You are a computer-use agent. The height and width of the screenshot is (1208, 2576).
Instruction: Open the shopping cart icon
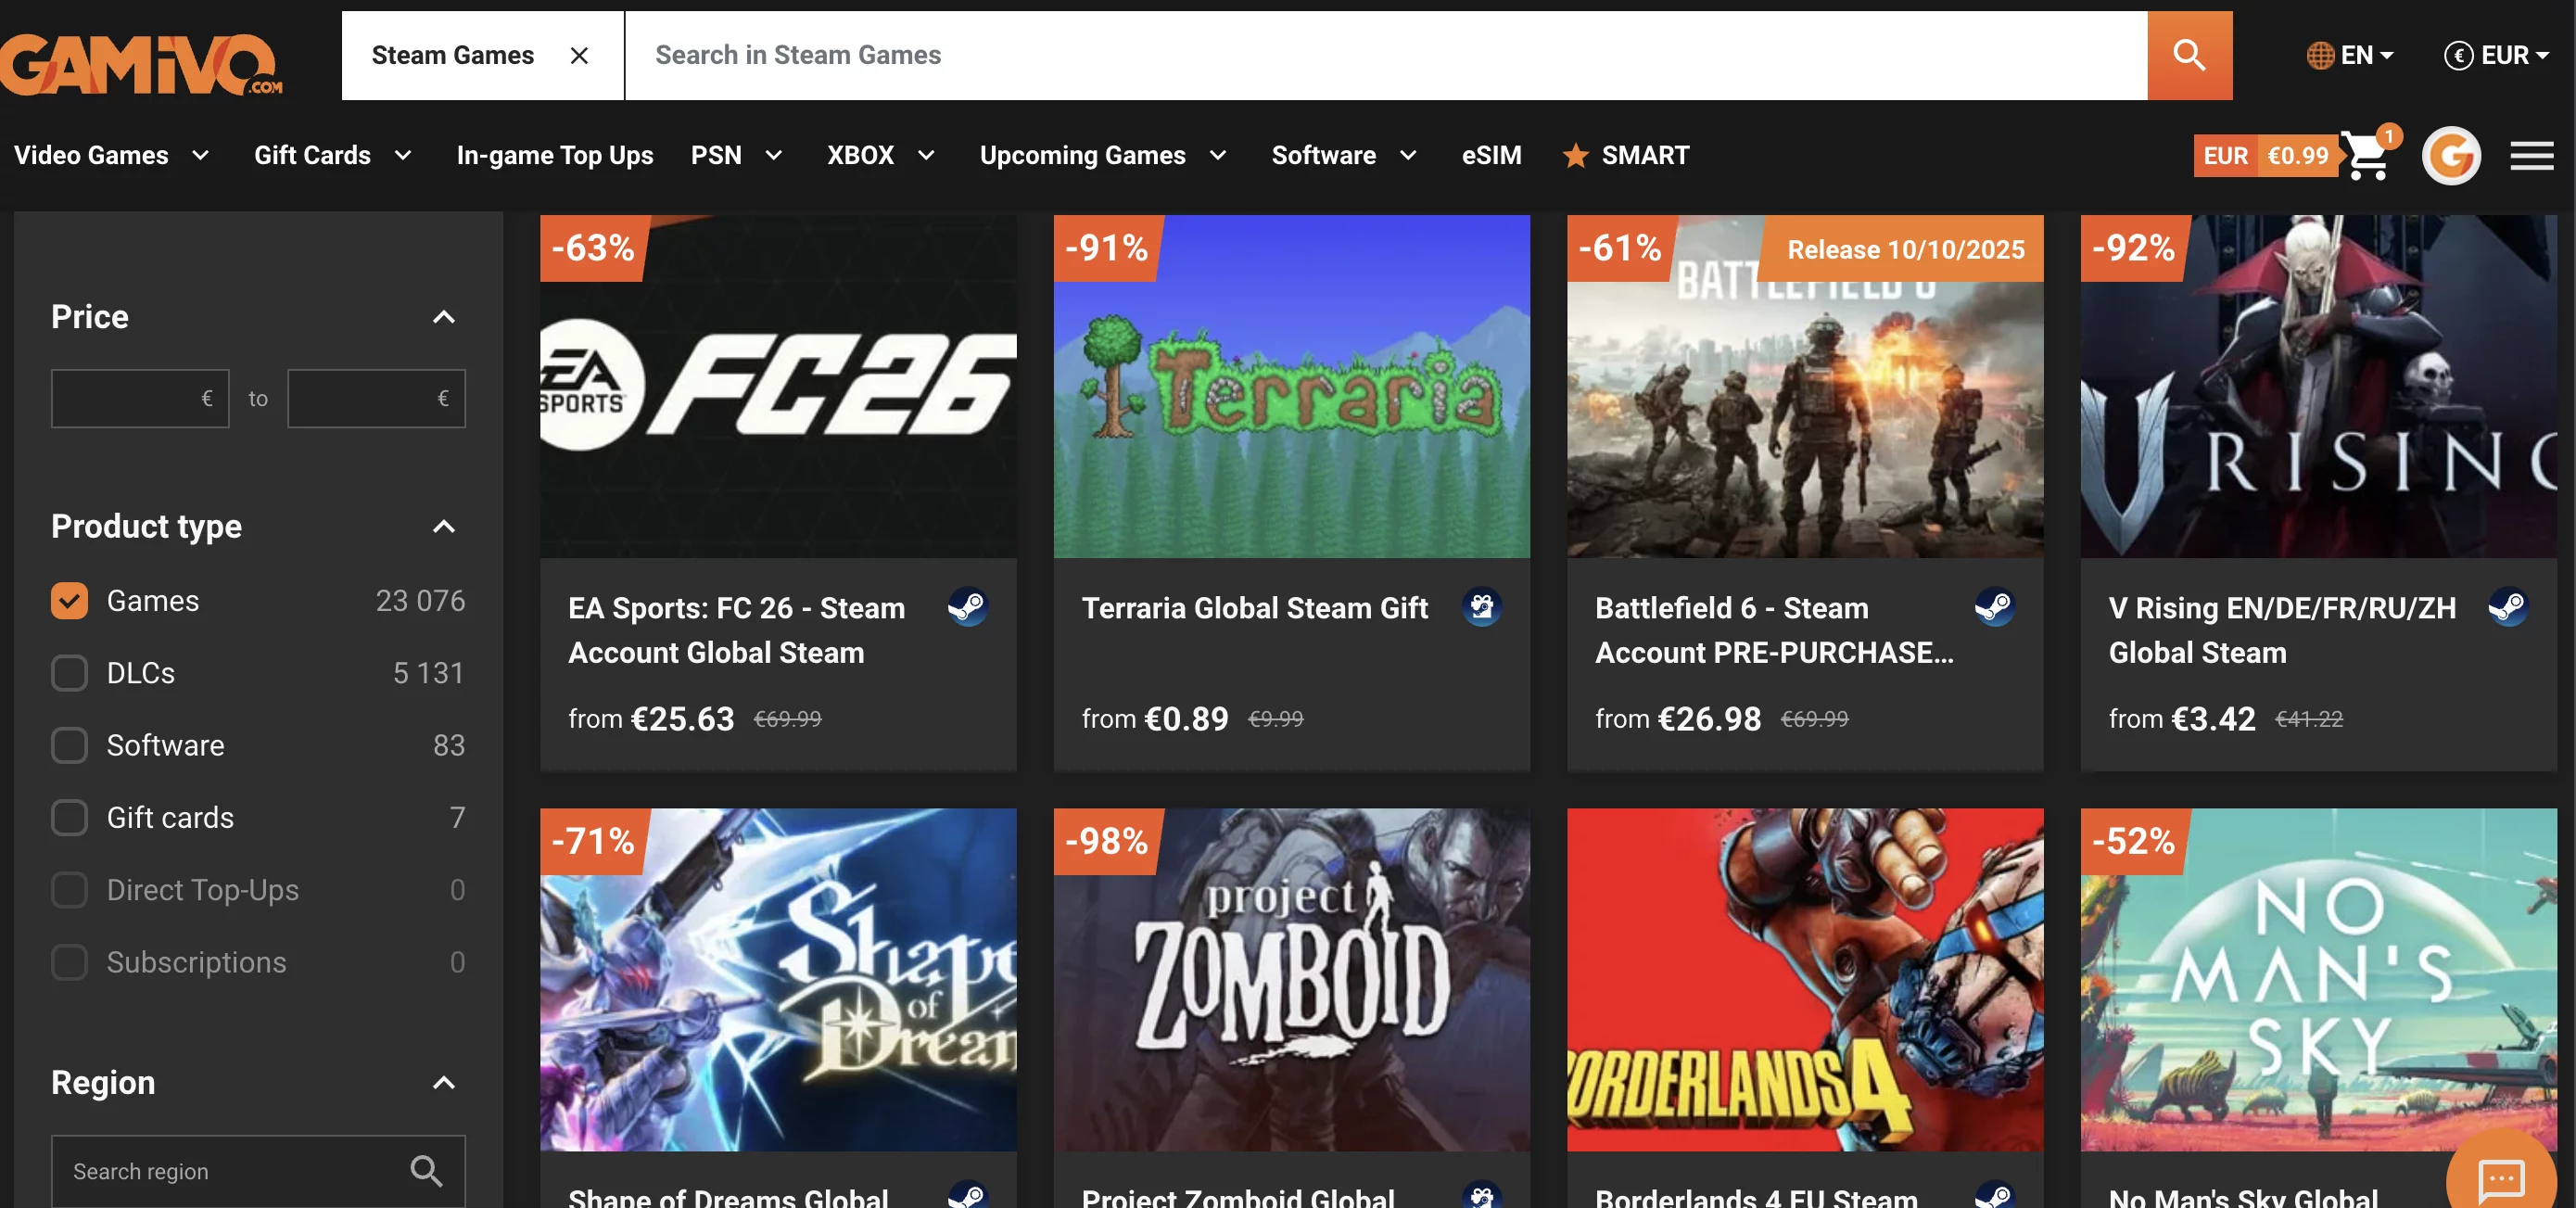(2366, 156)
